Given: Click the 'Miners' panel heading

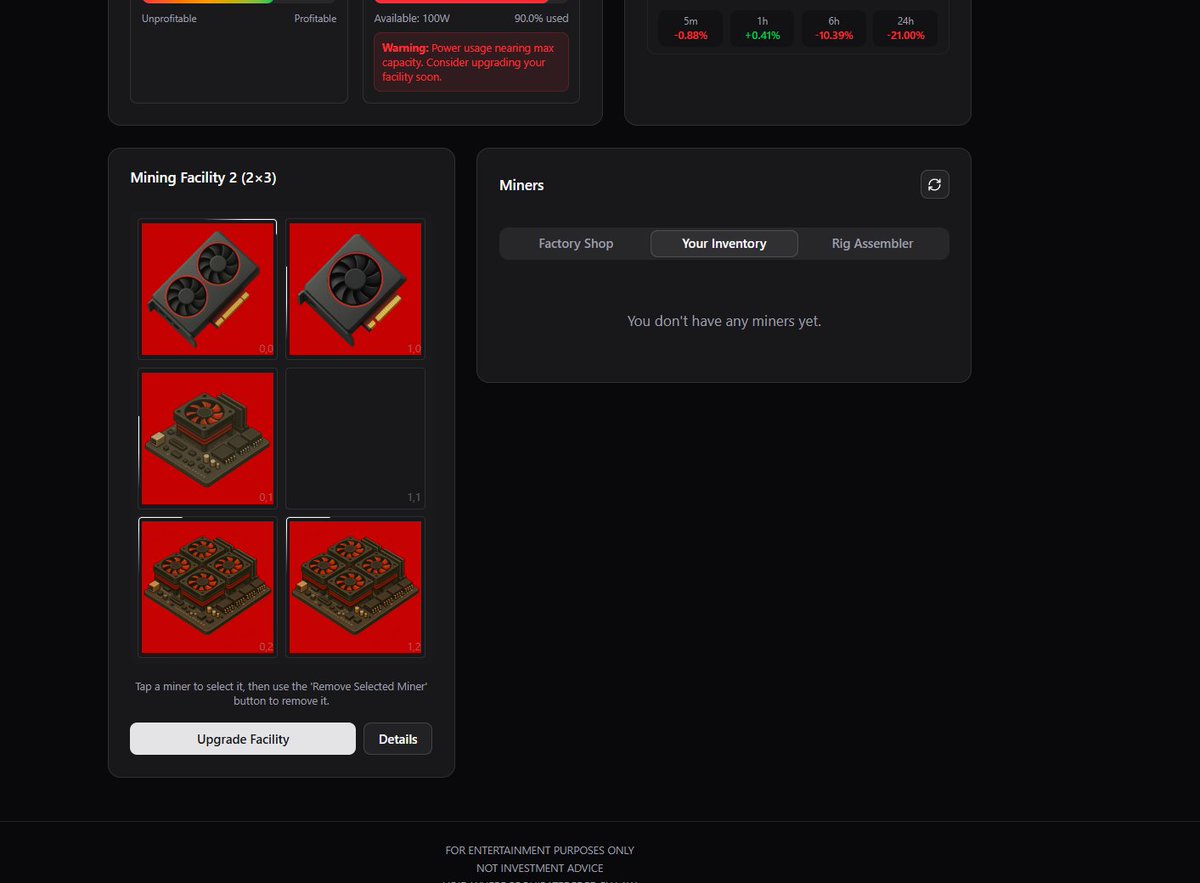Looking at the screenshot, I should (x=521, y=185).
